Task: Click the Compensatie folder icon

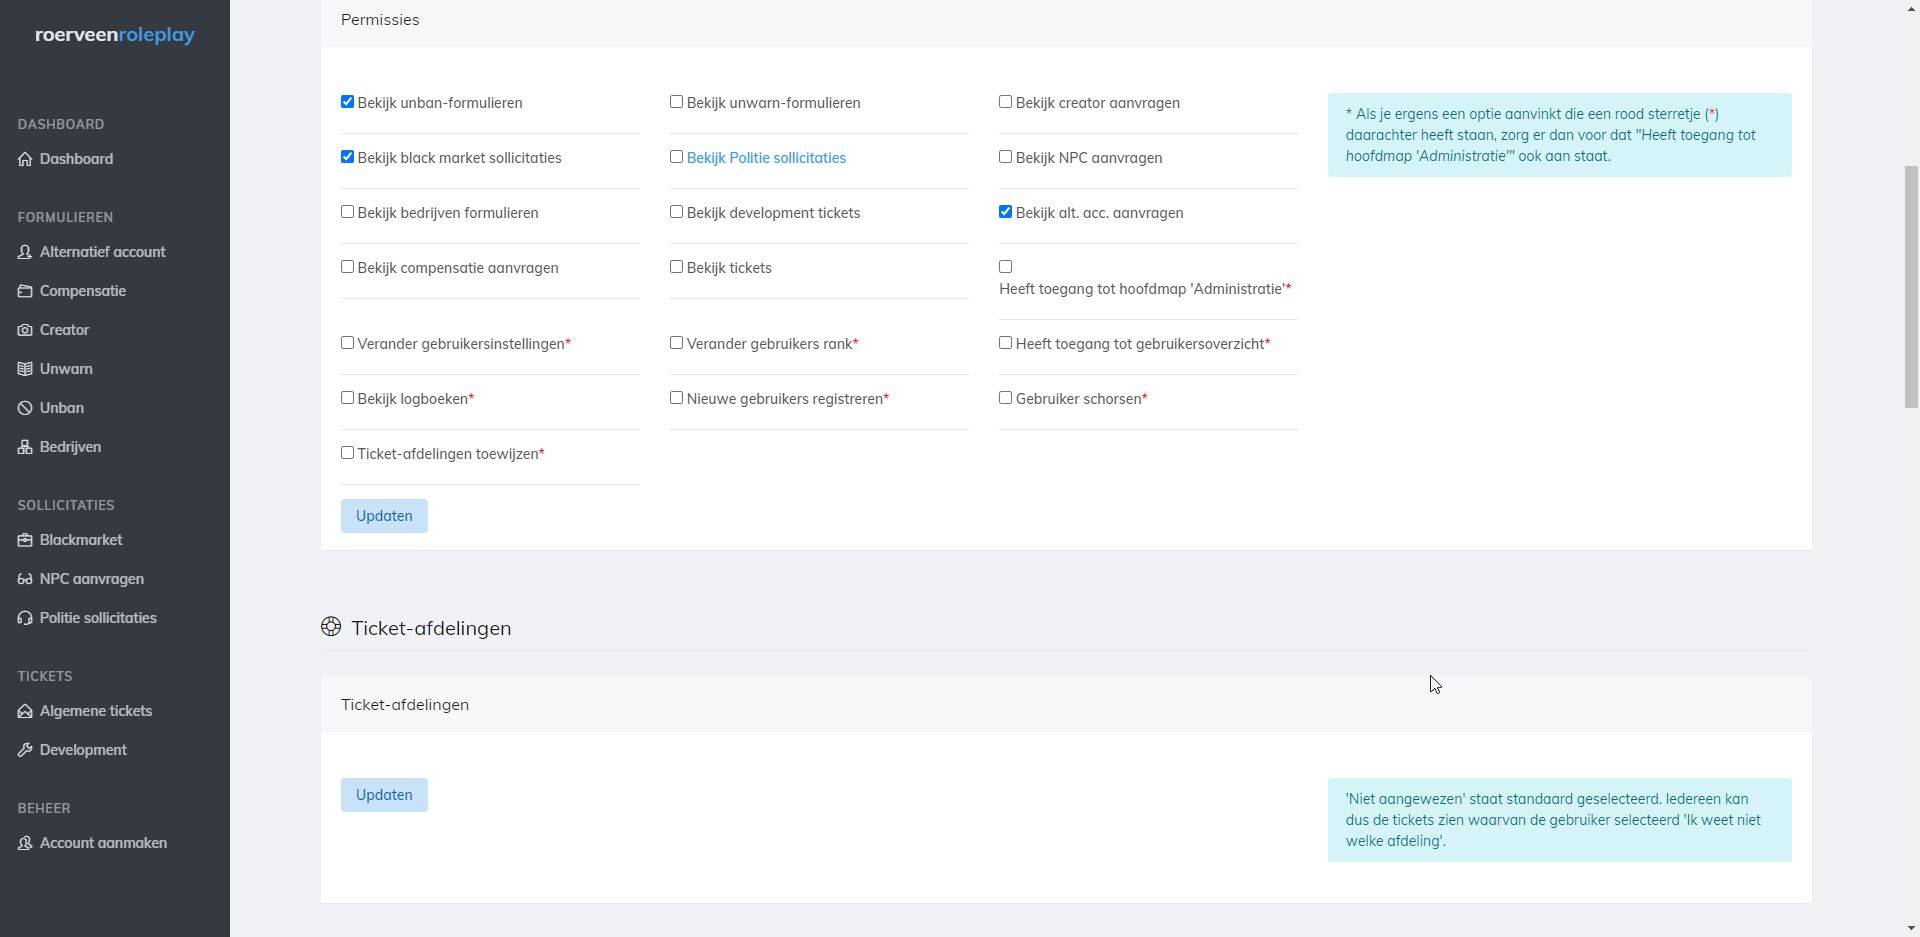Action: click(x=25, y=291)
